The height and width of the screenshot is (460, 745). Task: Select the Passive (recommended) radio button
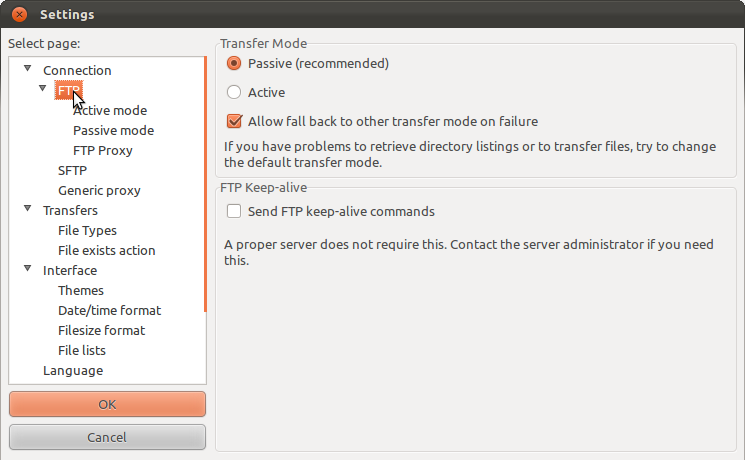[234, 63]
